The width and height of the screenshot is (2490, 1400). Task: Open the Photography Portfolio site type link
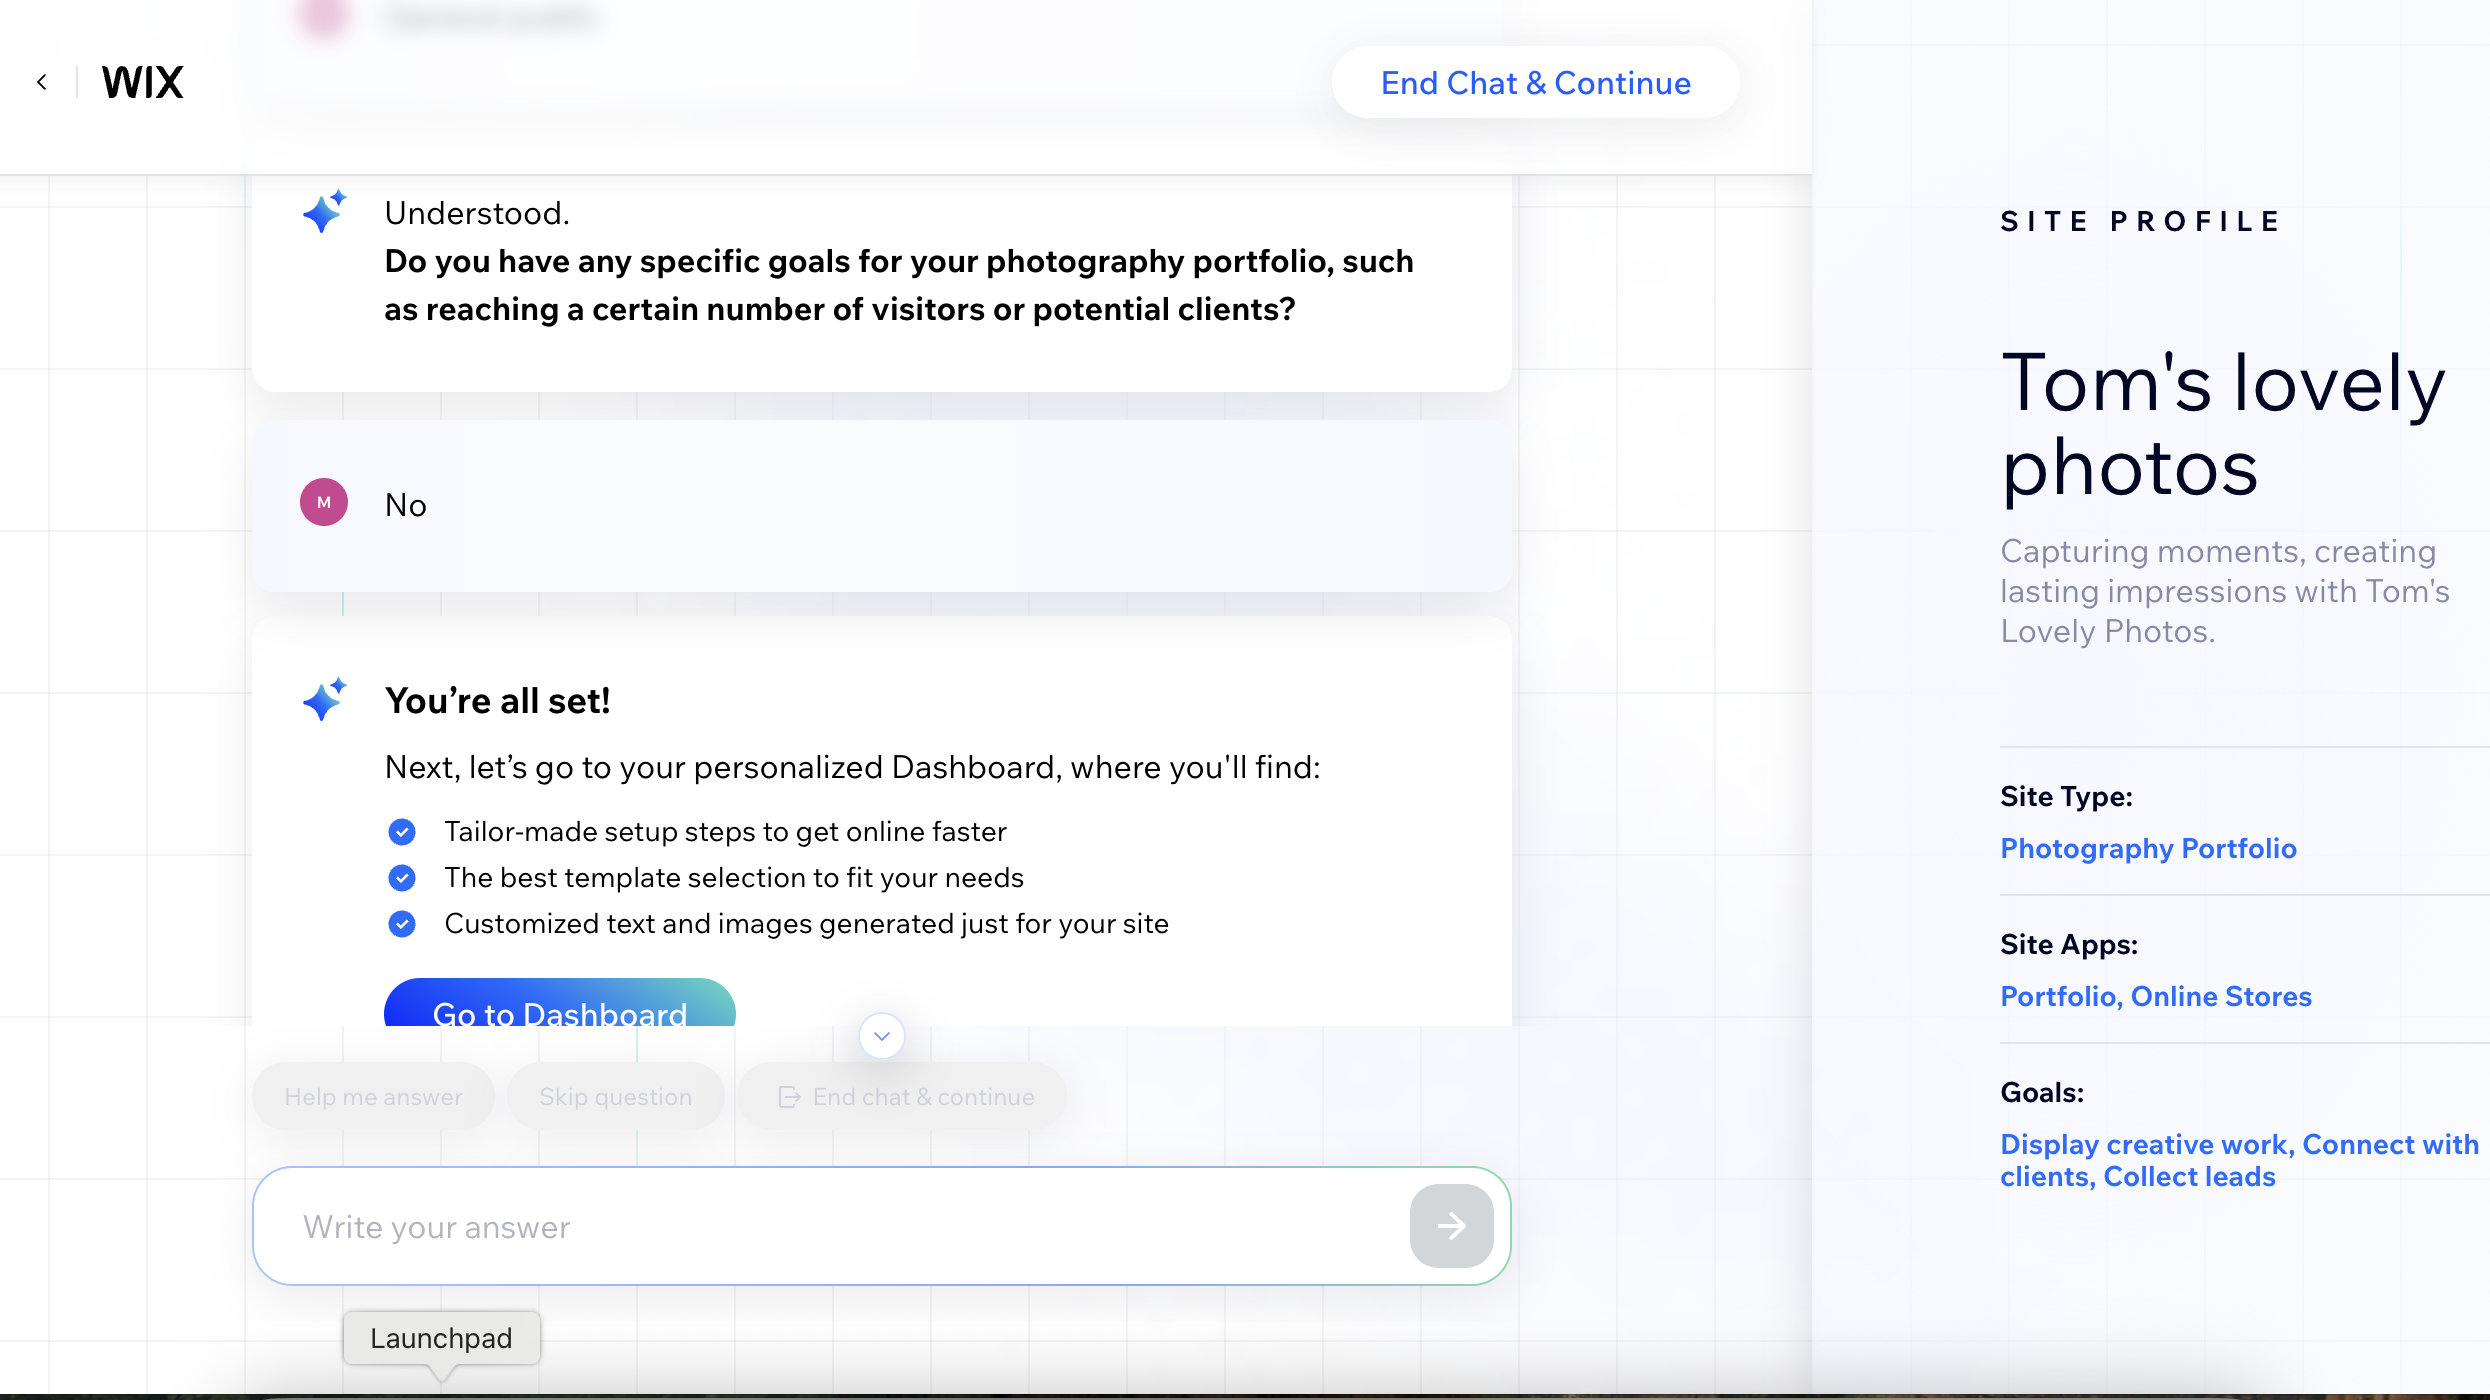click(2148, 848)
